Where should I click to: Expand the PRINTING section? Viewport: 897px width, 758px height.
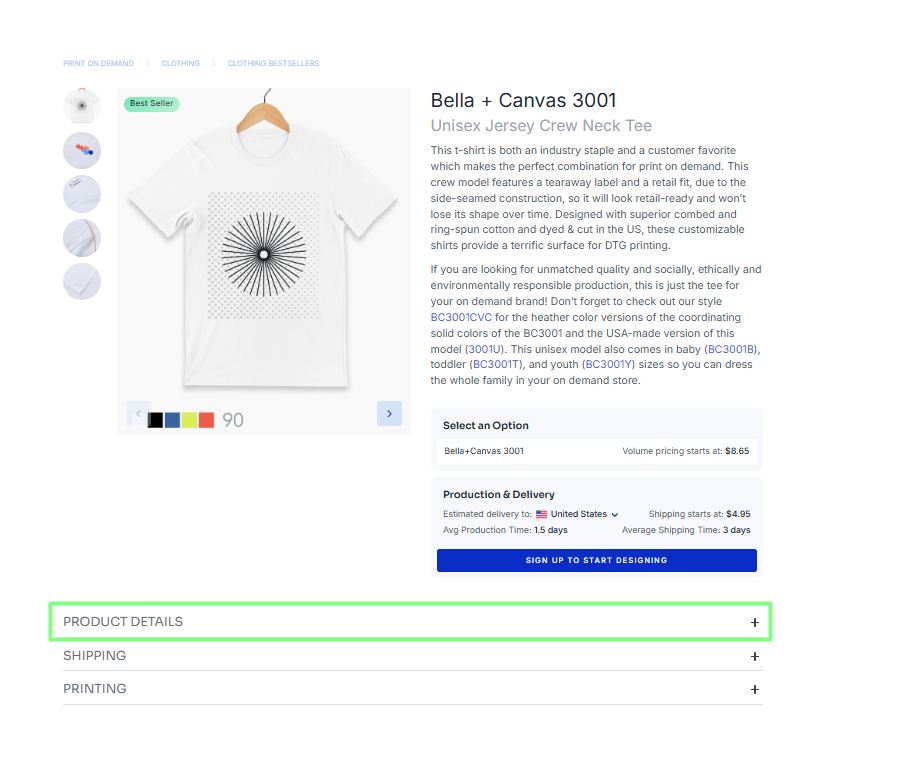tap(95, 689)
